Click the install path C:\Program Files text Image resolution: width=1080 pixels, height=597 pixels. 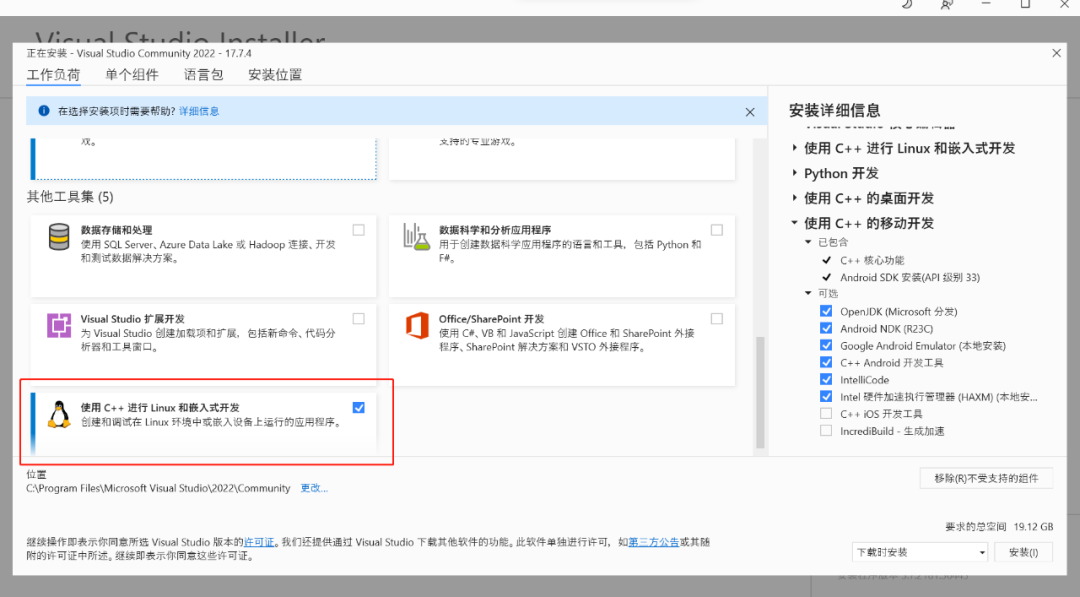click(158, 488)
